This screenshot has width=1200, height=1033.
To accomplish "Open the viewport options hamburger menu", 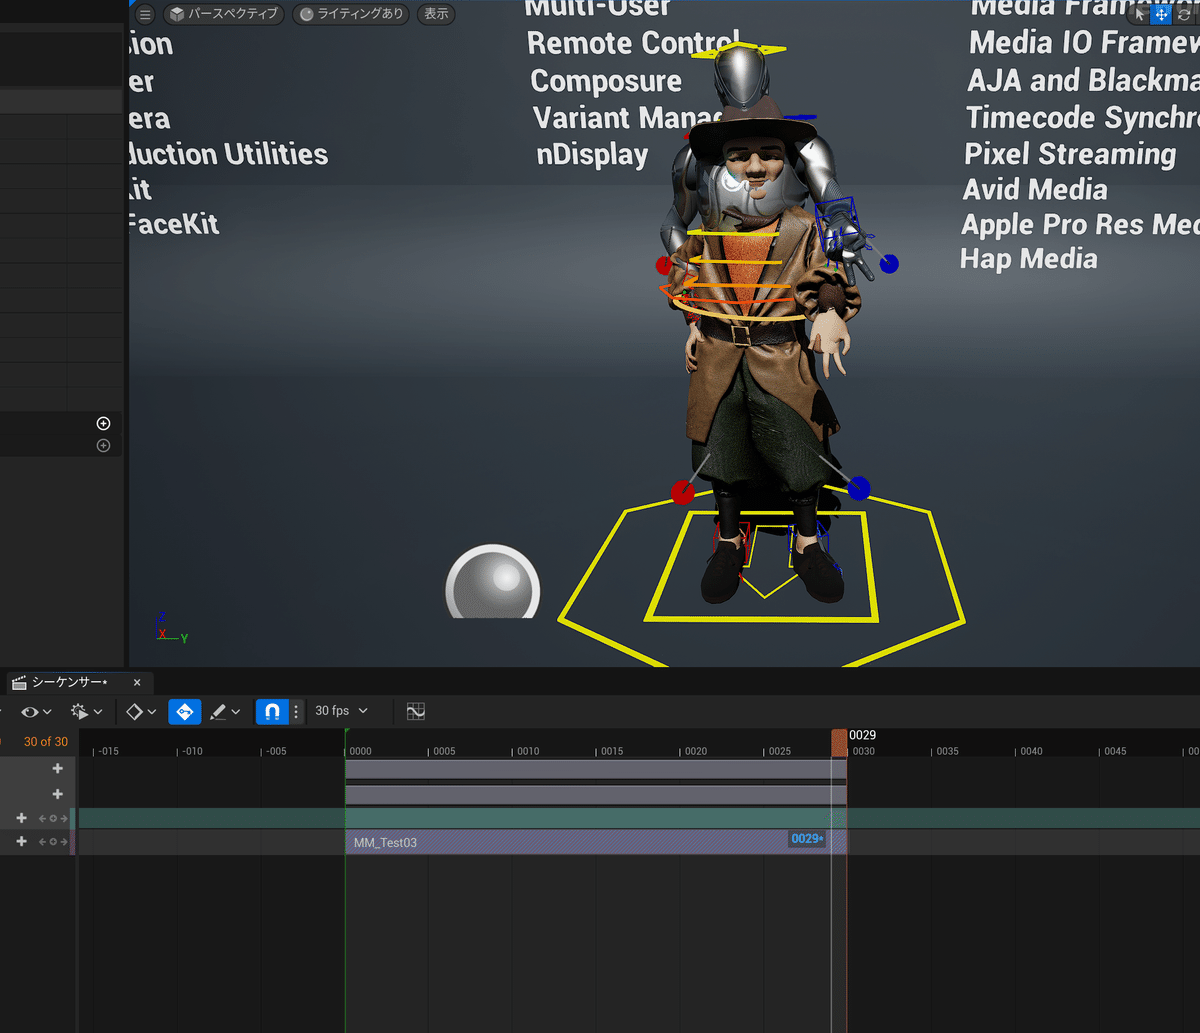I will coord(145,14).
